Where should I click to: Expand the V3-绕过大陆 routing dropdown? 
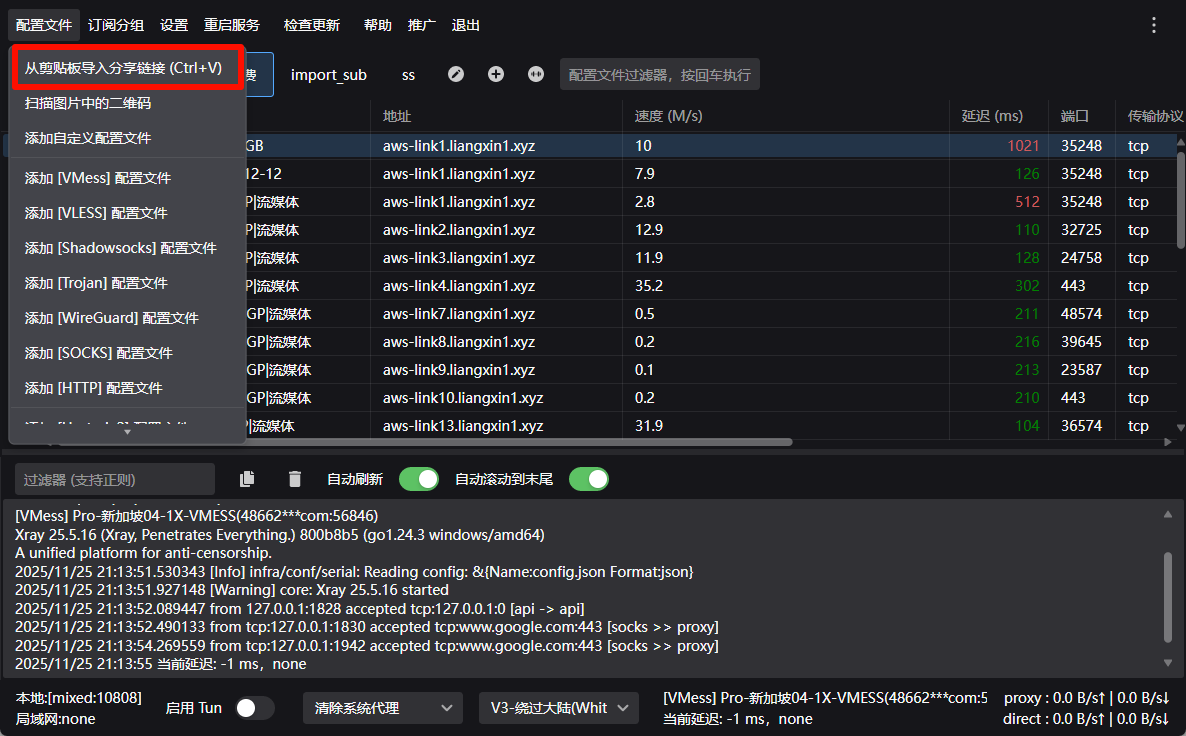click(x=558, y=708)
